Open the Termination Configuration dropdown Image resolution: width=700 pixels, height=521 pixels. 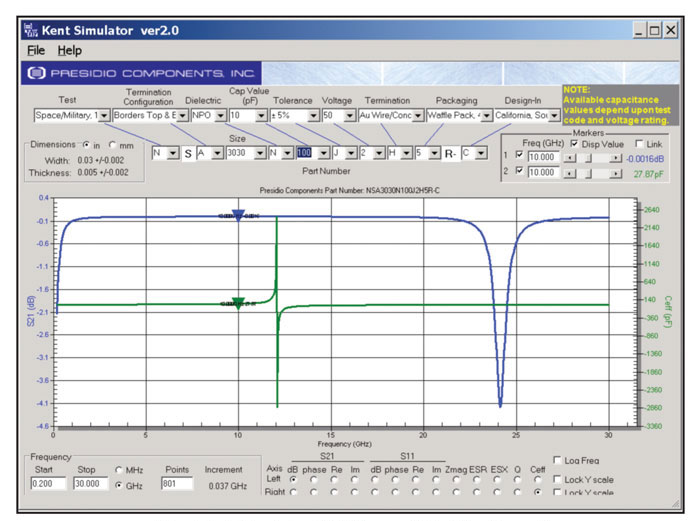tap(183, 116)
